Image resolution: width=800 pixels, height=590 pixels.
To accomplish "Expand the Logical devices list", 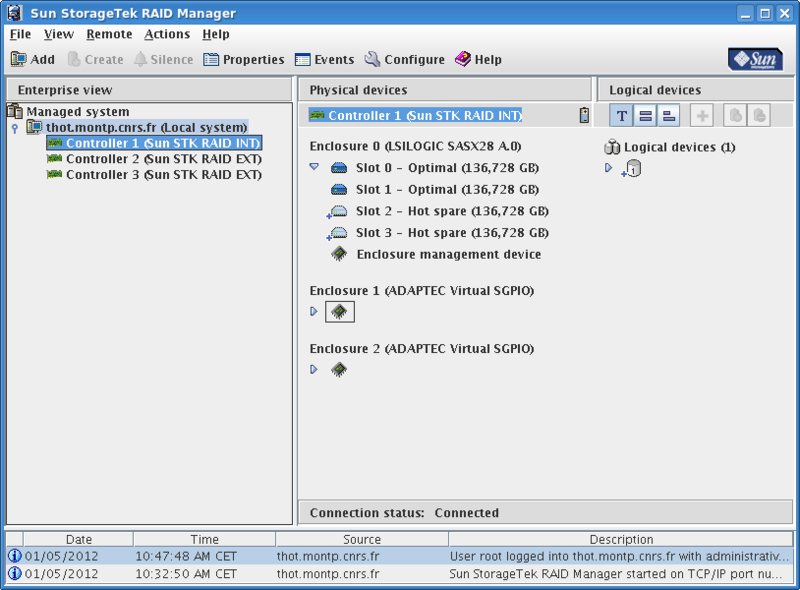I will (608, 168).
